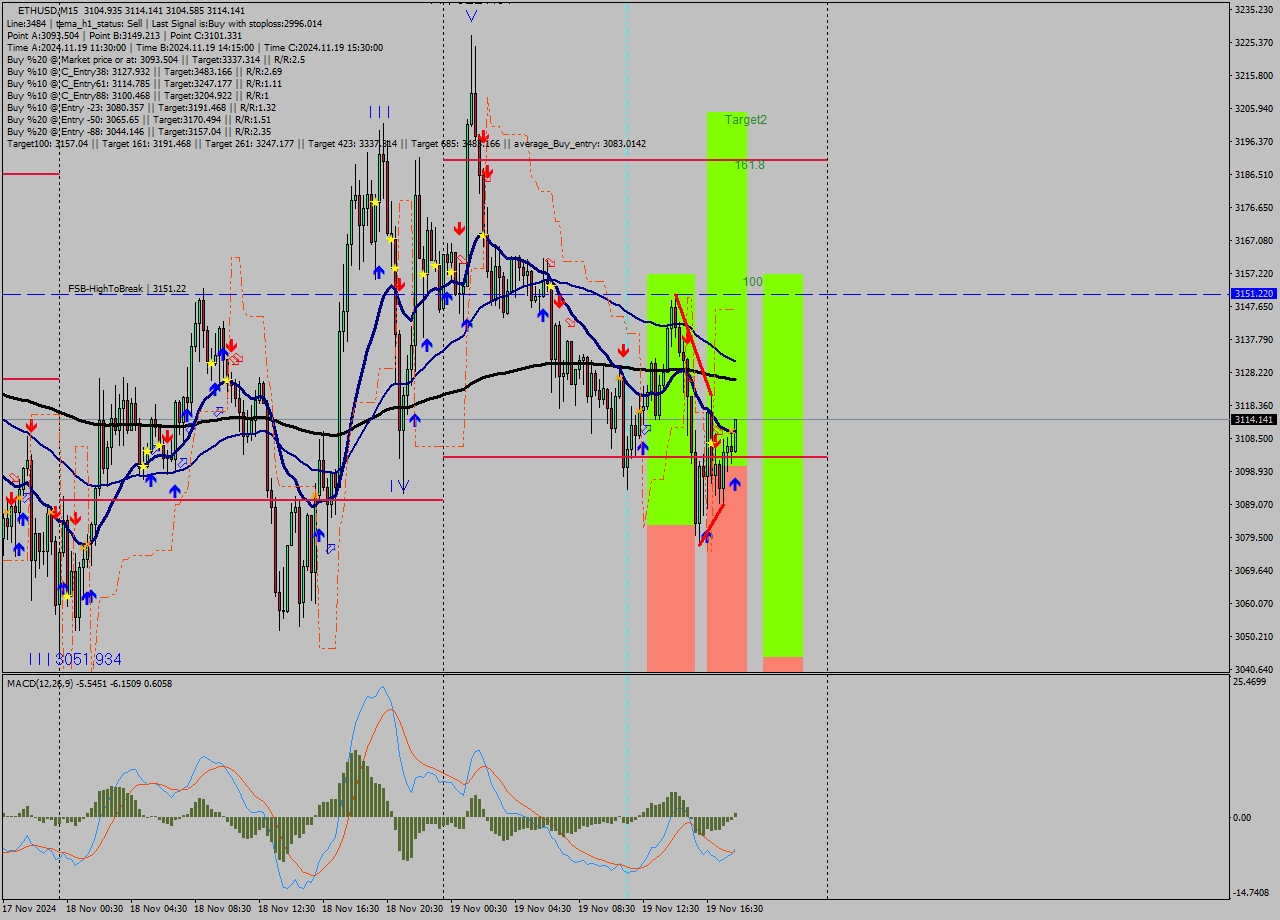Click the Time A:2024.11.19 11:30:00 line
This screenshot has height=920, width=1280.
(x=194, y=47)
